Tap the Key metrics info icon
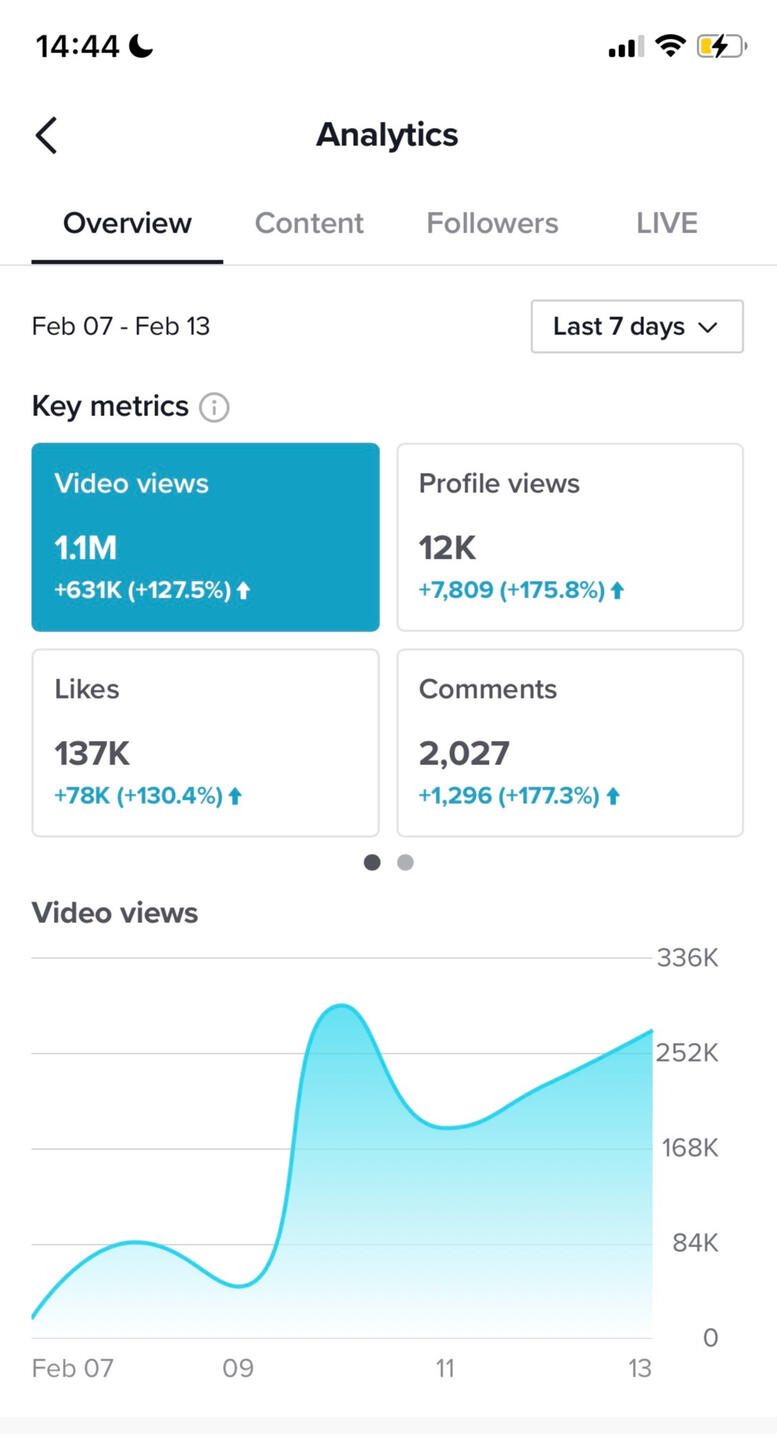The image size is (777, 1439). pyautogui.click(x=214, y=408)
